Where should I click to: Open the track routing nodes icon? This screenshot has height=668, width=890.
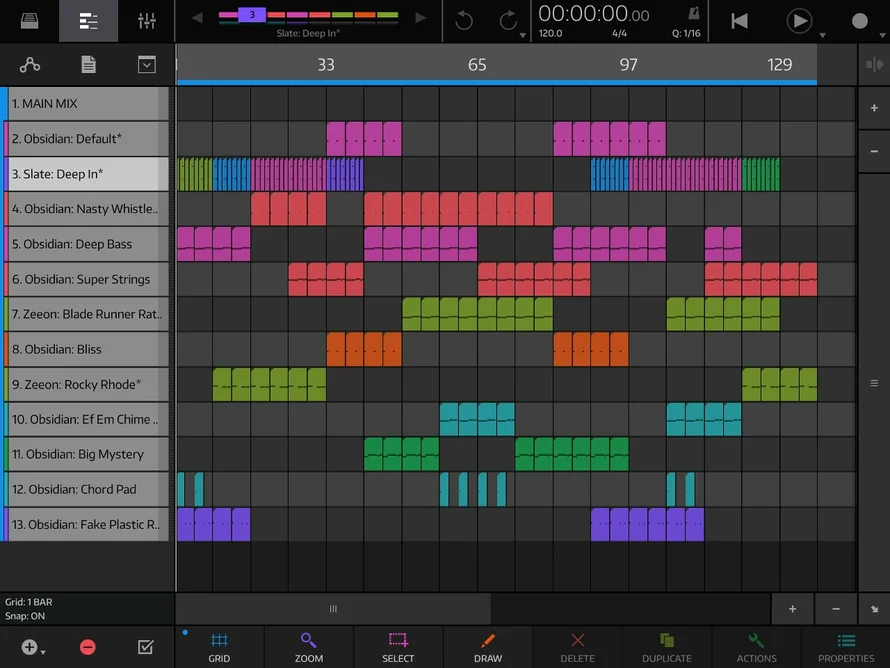[x=30, y=65]
